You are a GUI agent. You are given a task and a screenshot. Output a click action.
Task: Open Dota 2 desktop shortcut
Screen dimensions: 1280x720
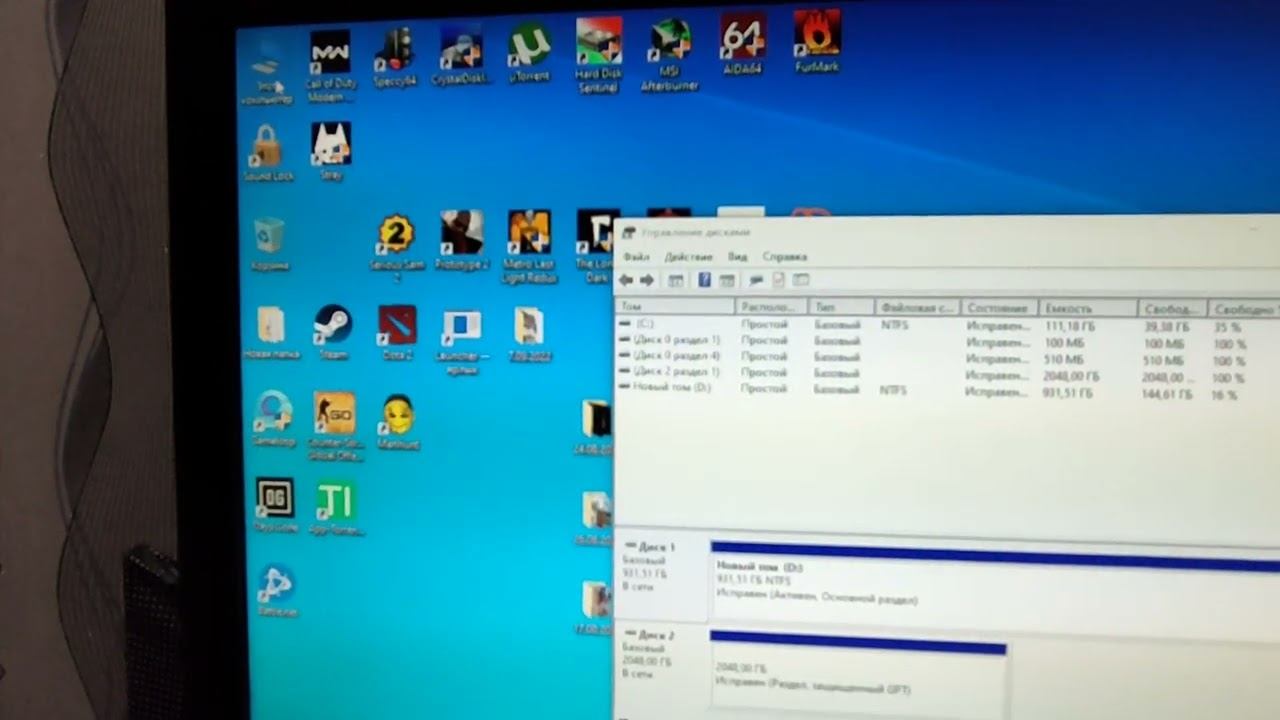[x=397, y=333]
